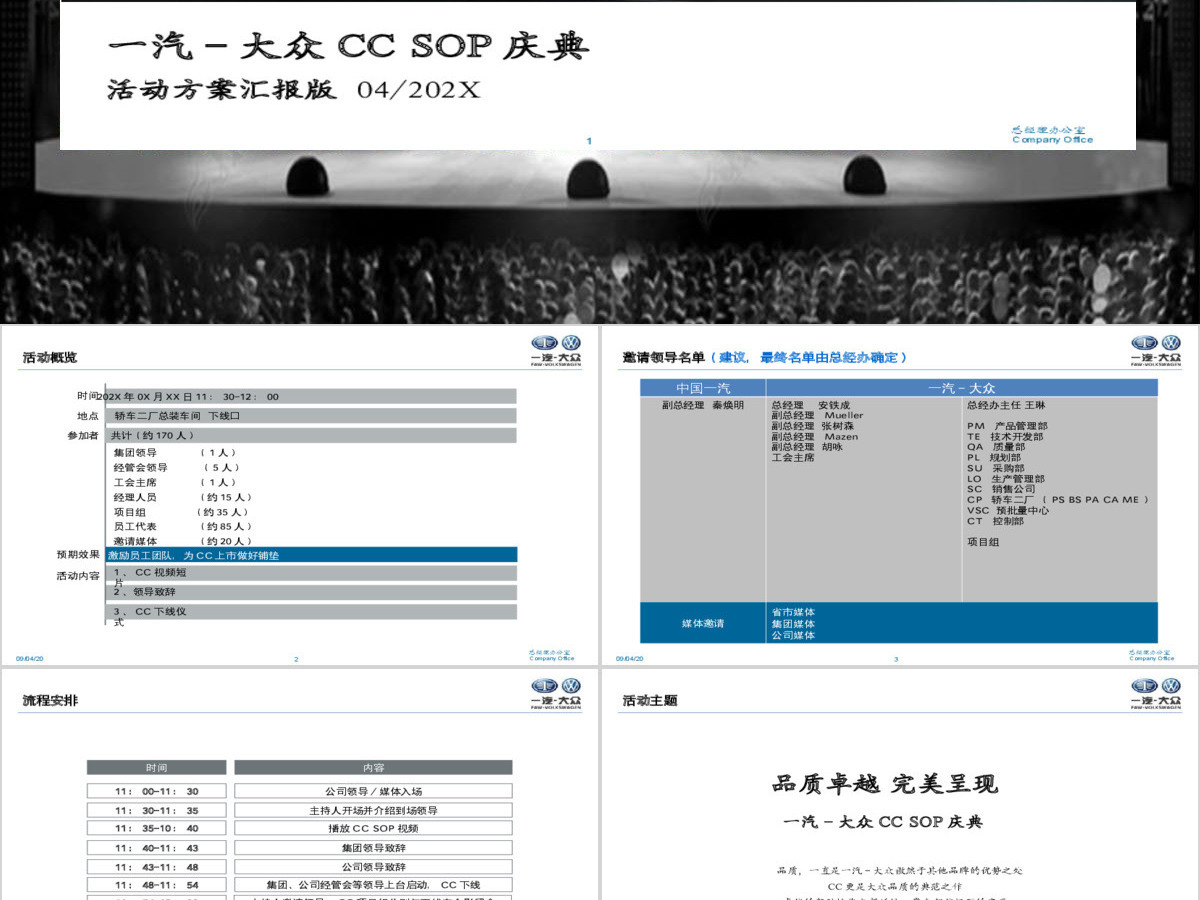Click the CT 控制部 entry
Viewport: 1200px width, 900px height.
tap(995, 521)
